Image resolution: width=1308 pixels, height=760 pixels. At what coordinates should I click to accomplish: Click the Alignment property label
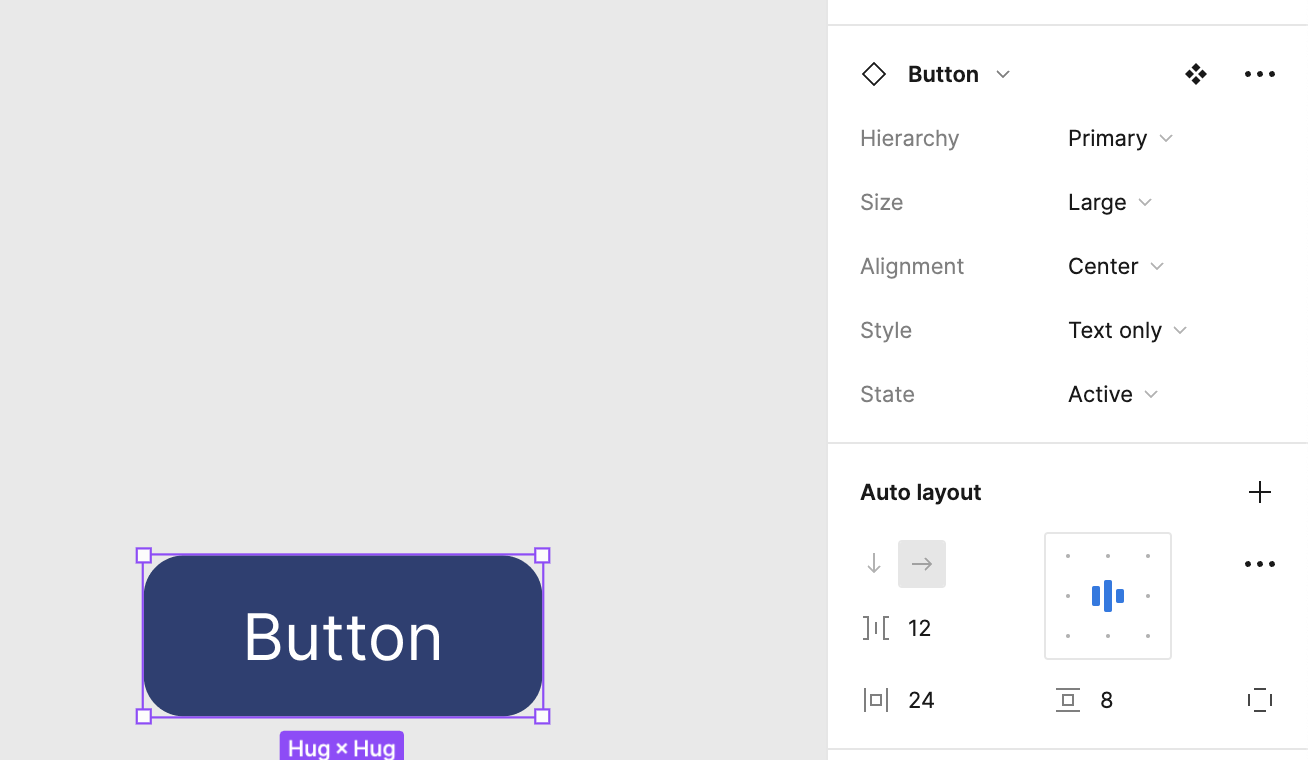point(912,266)
